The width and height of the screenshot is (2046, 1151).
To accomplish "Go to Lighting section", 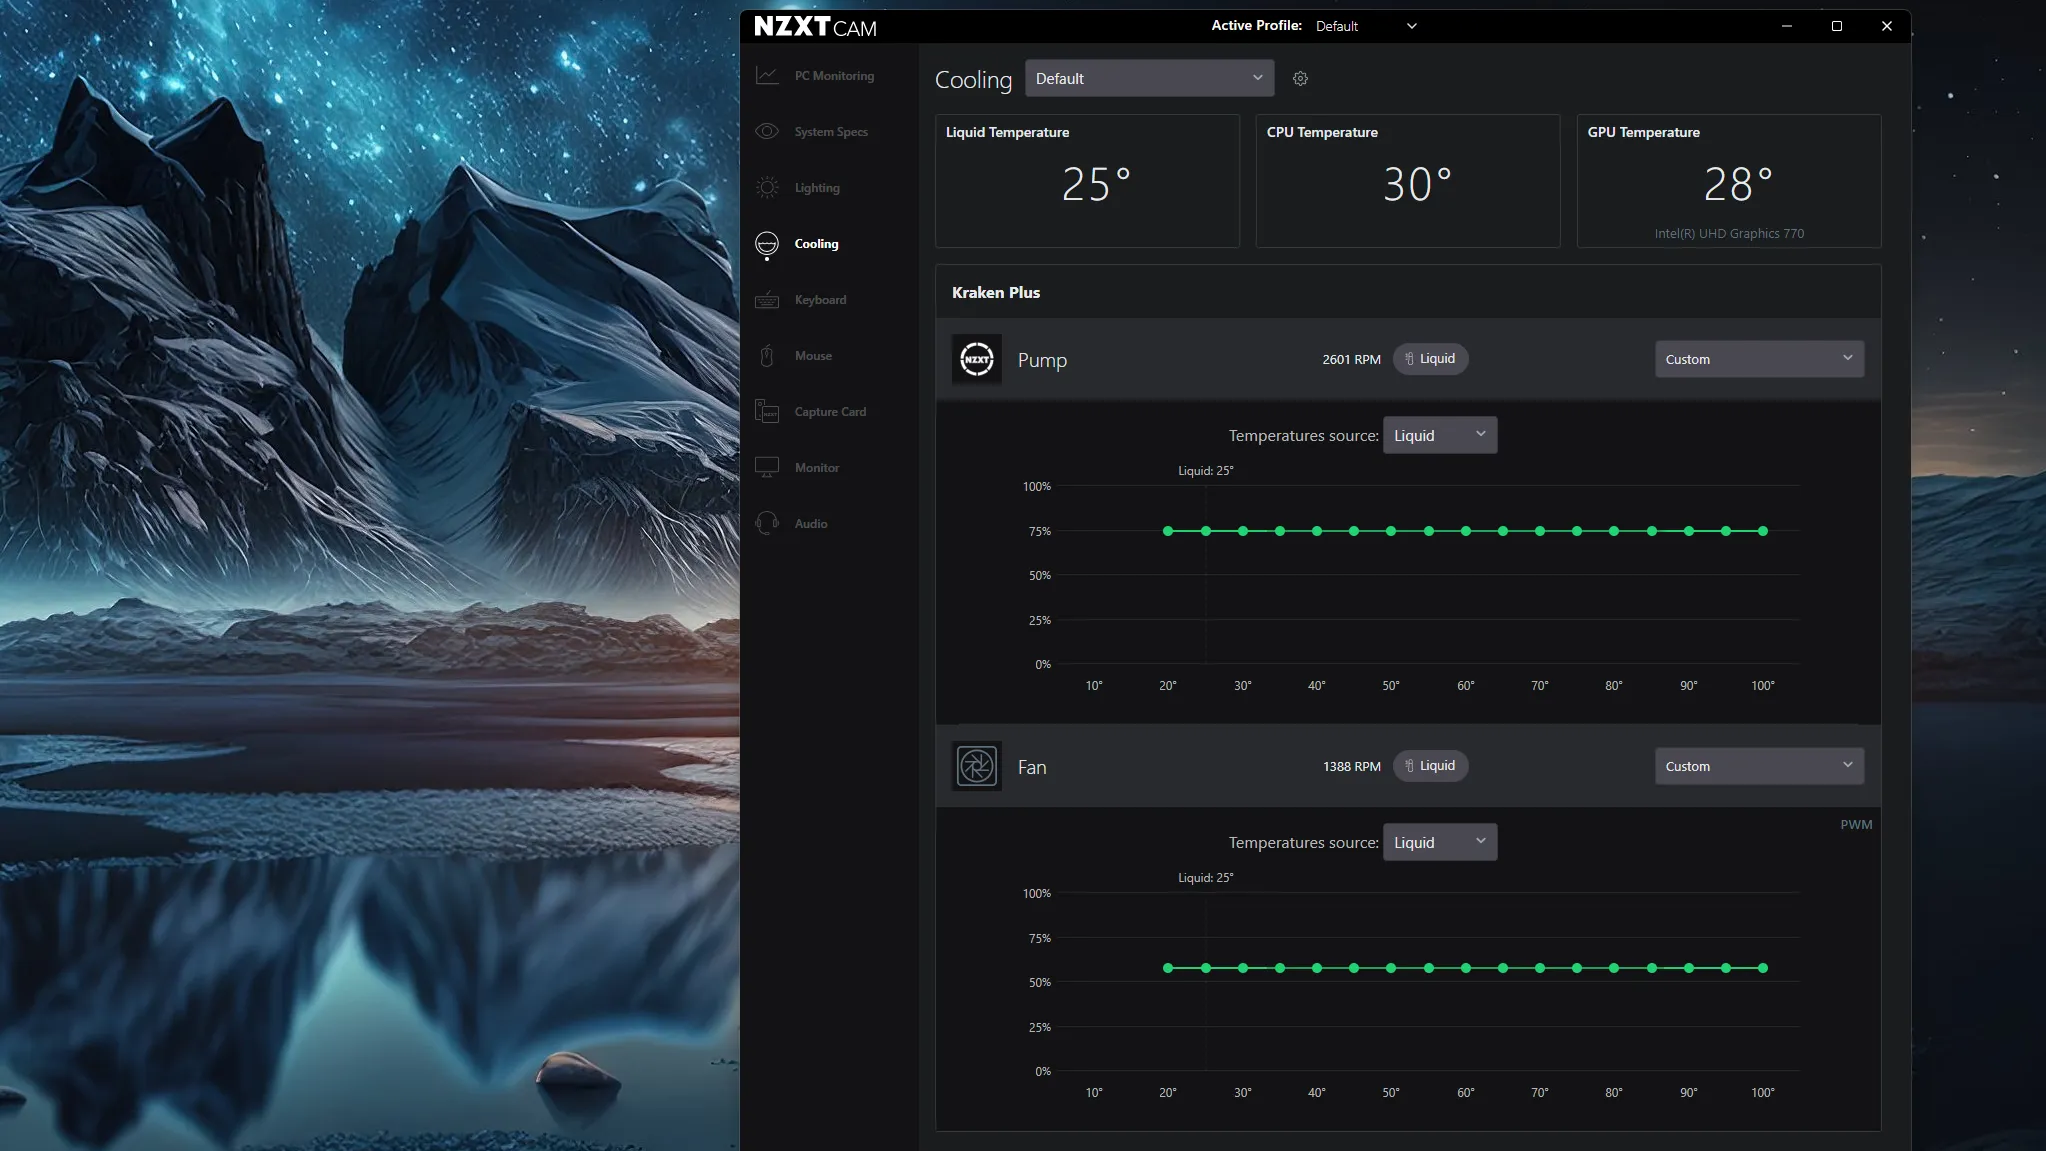I will 817,188.
